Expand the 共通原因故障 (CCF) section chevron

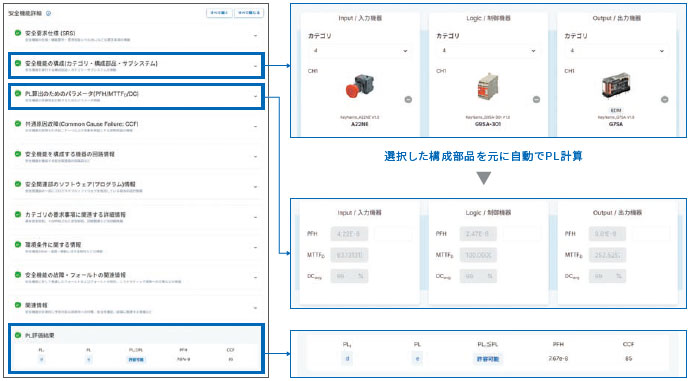click(256, 127)
